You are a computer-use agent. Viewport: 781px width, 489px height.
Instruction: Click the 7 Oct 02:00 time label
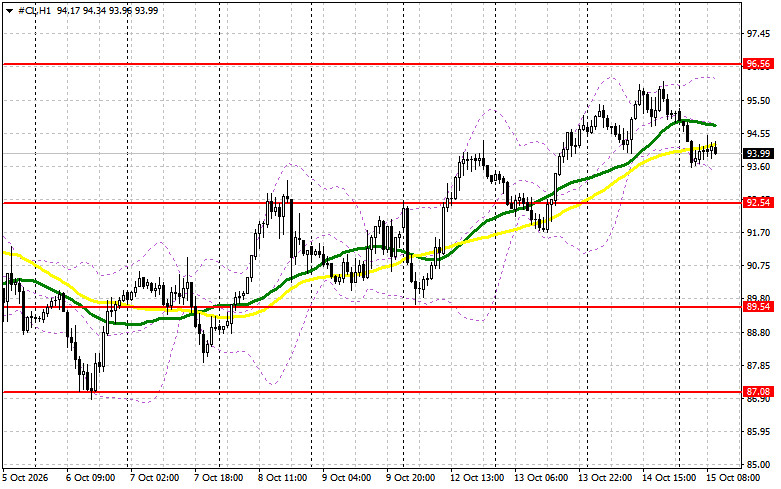click(154, 478)
